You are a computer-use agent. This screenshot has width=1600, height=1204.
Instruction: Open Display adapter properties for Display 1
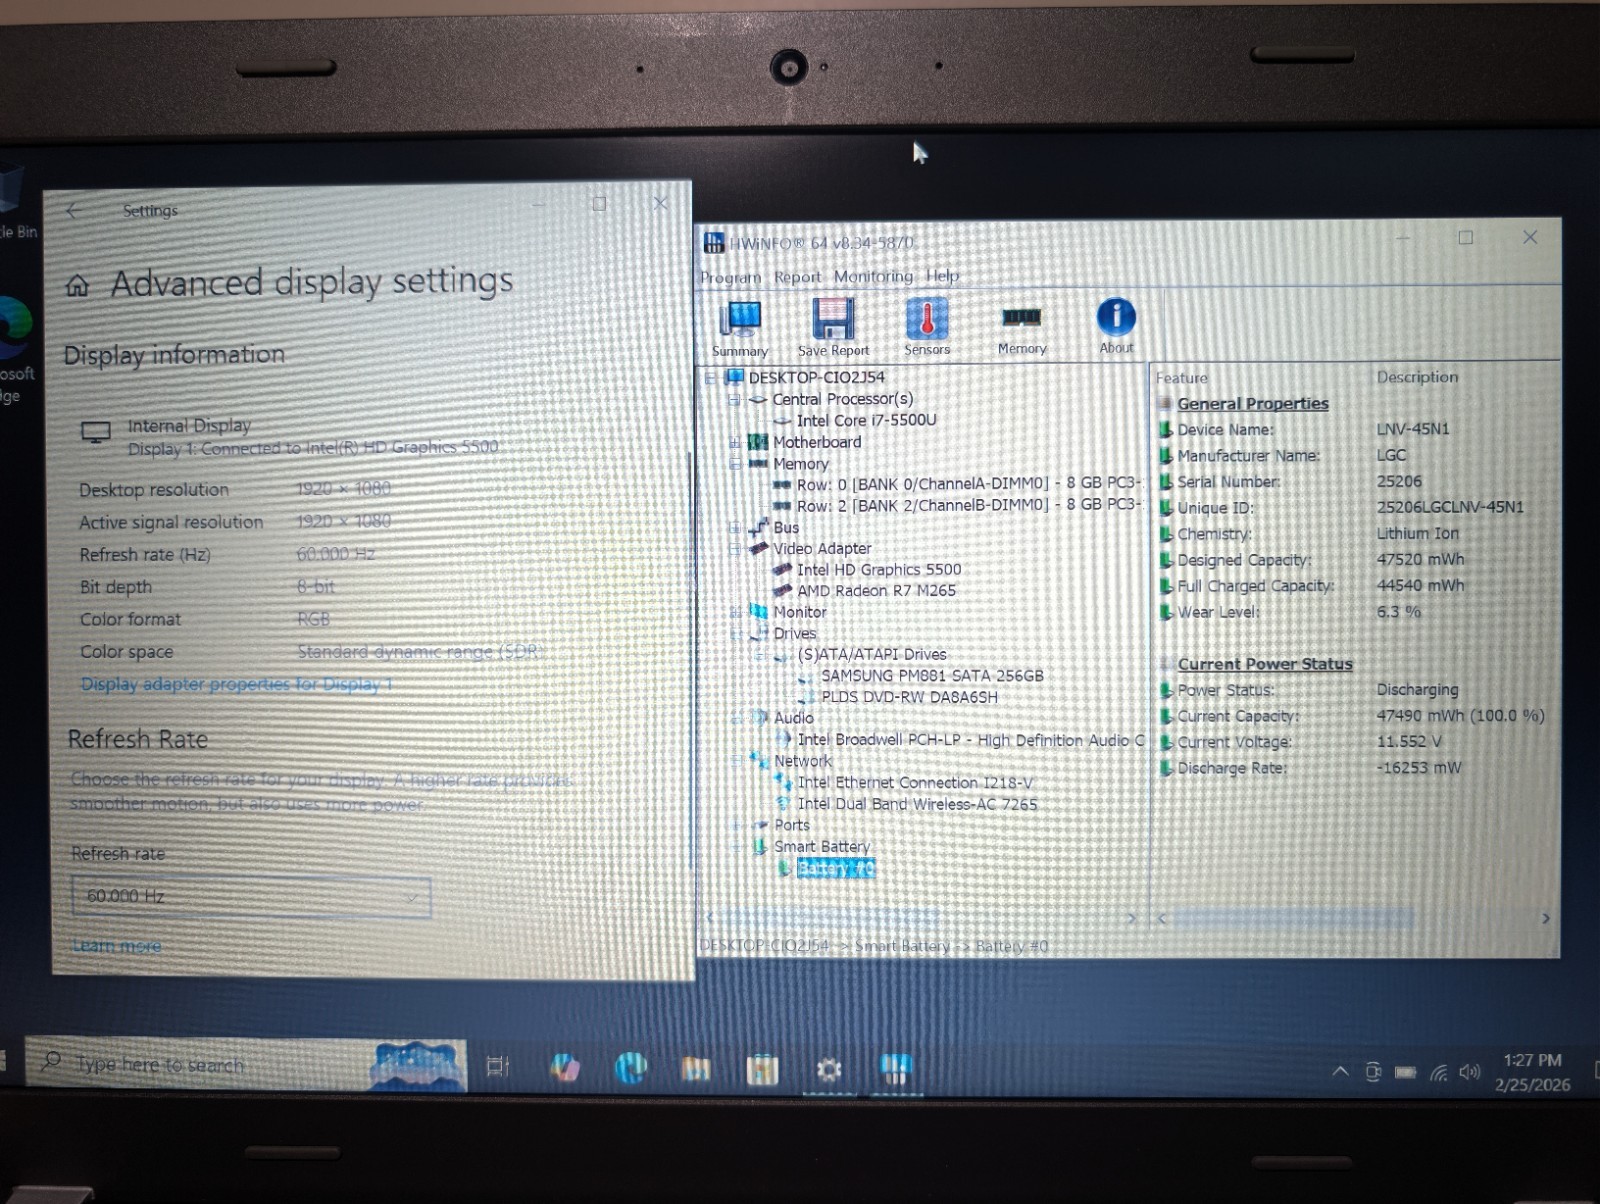pos(236,685)
